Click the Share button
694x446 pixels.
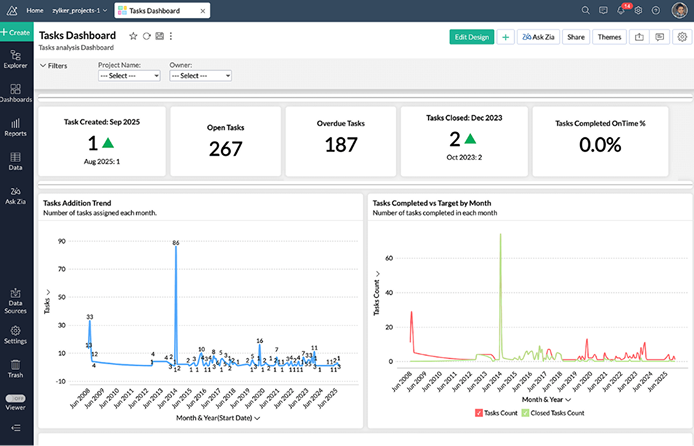[x=575, y=37]
